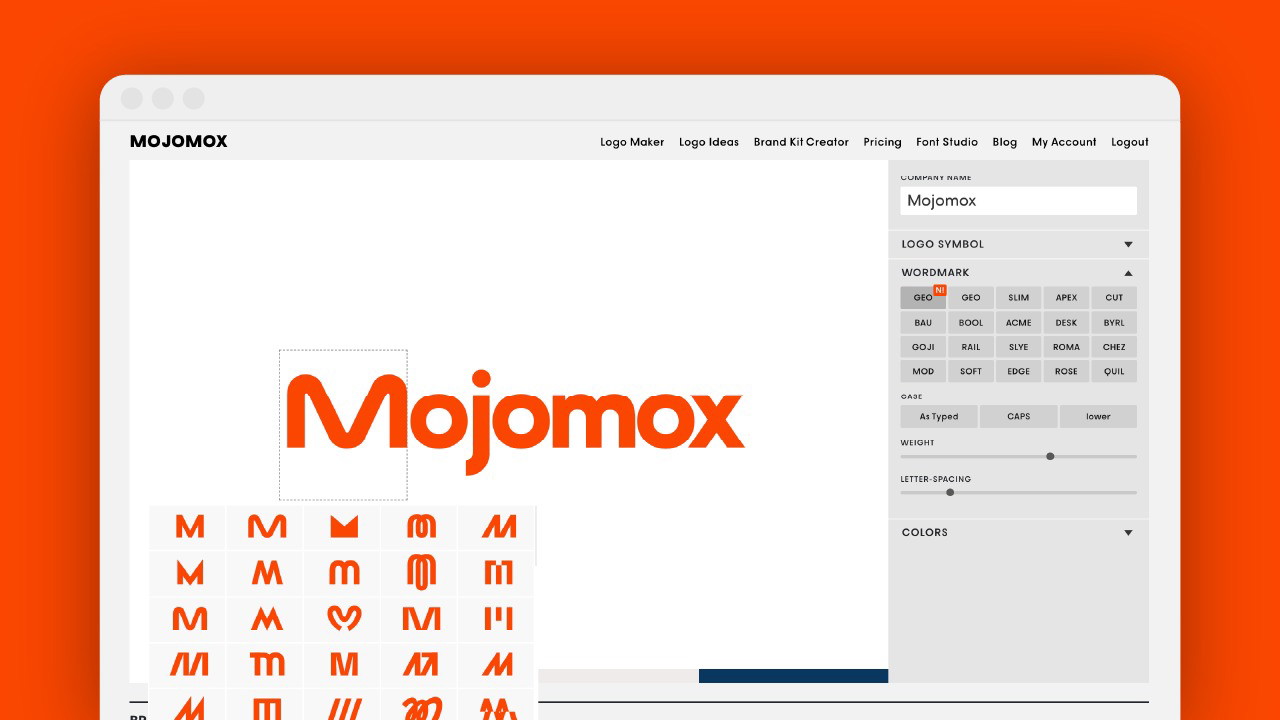The image size is (1280, 720).
Task: Set case to As Typed
Action: 939,417
